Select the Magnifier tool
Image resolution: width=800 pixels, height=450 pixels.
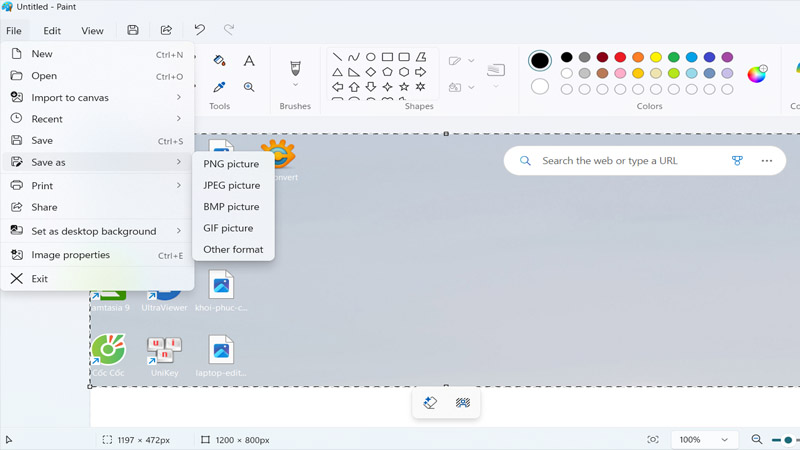pyautogui.click(x=249, y=87)
